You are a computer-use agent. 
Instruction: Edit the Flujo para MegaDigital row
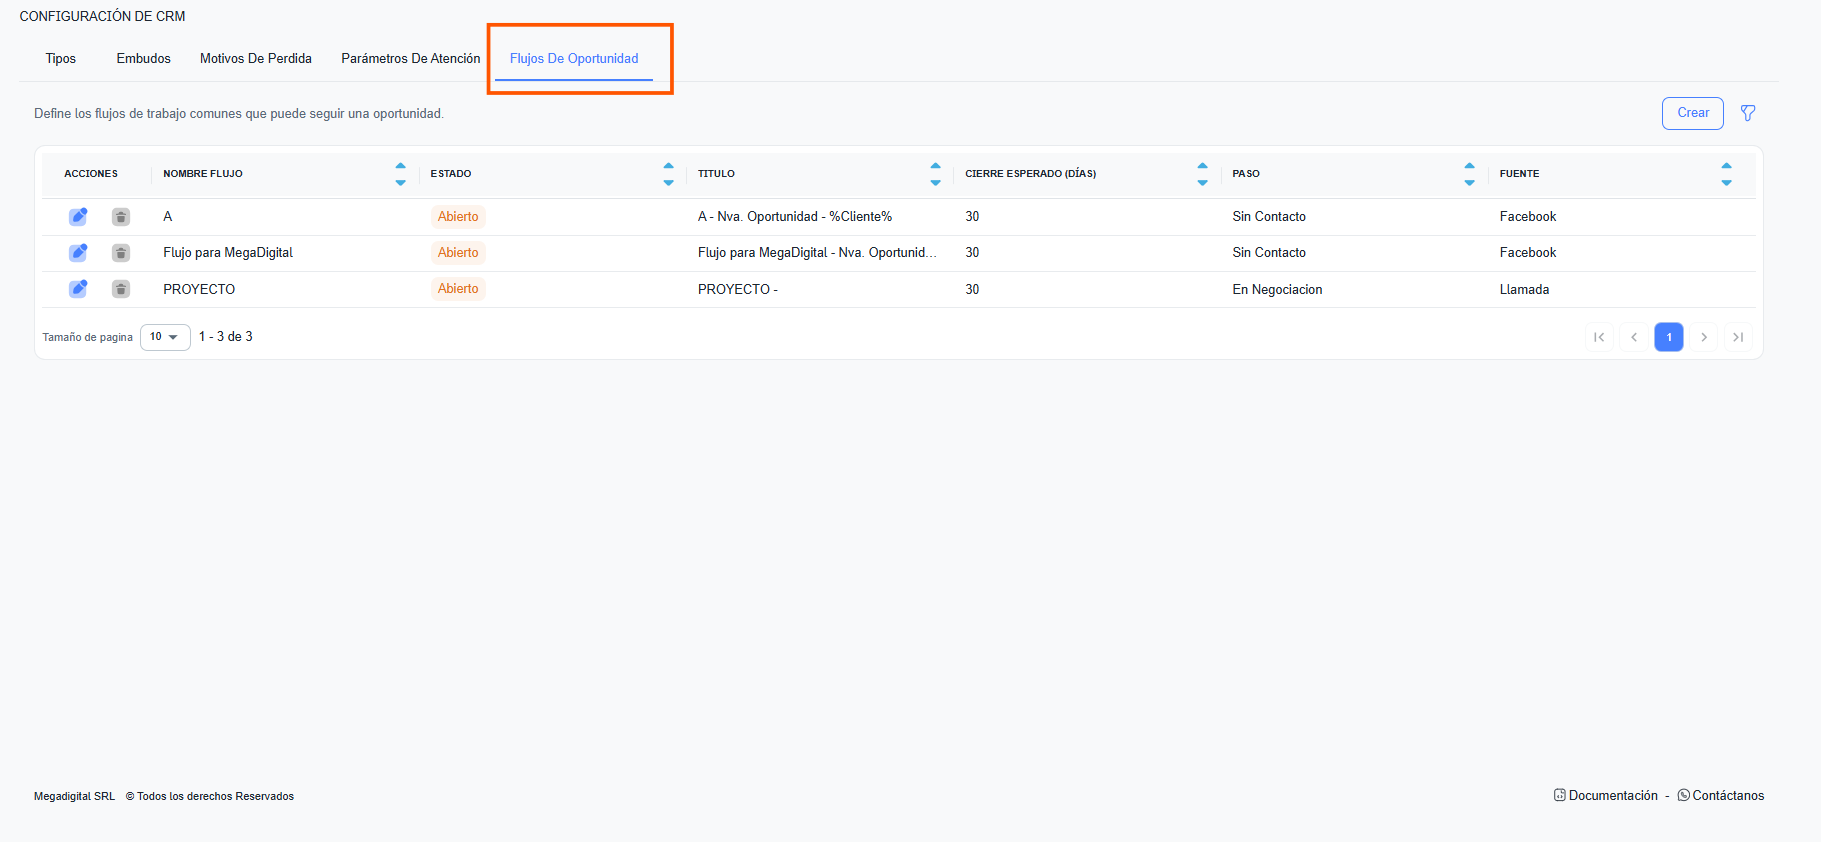[x=78, y=253]
